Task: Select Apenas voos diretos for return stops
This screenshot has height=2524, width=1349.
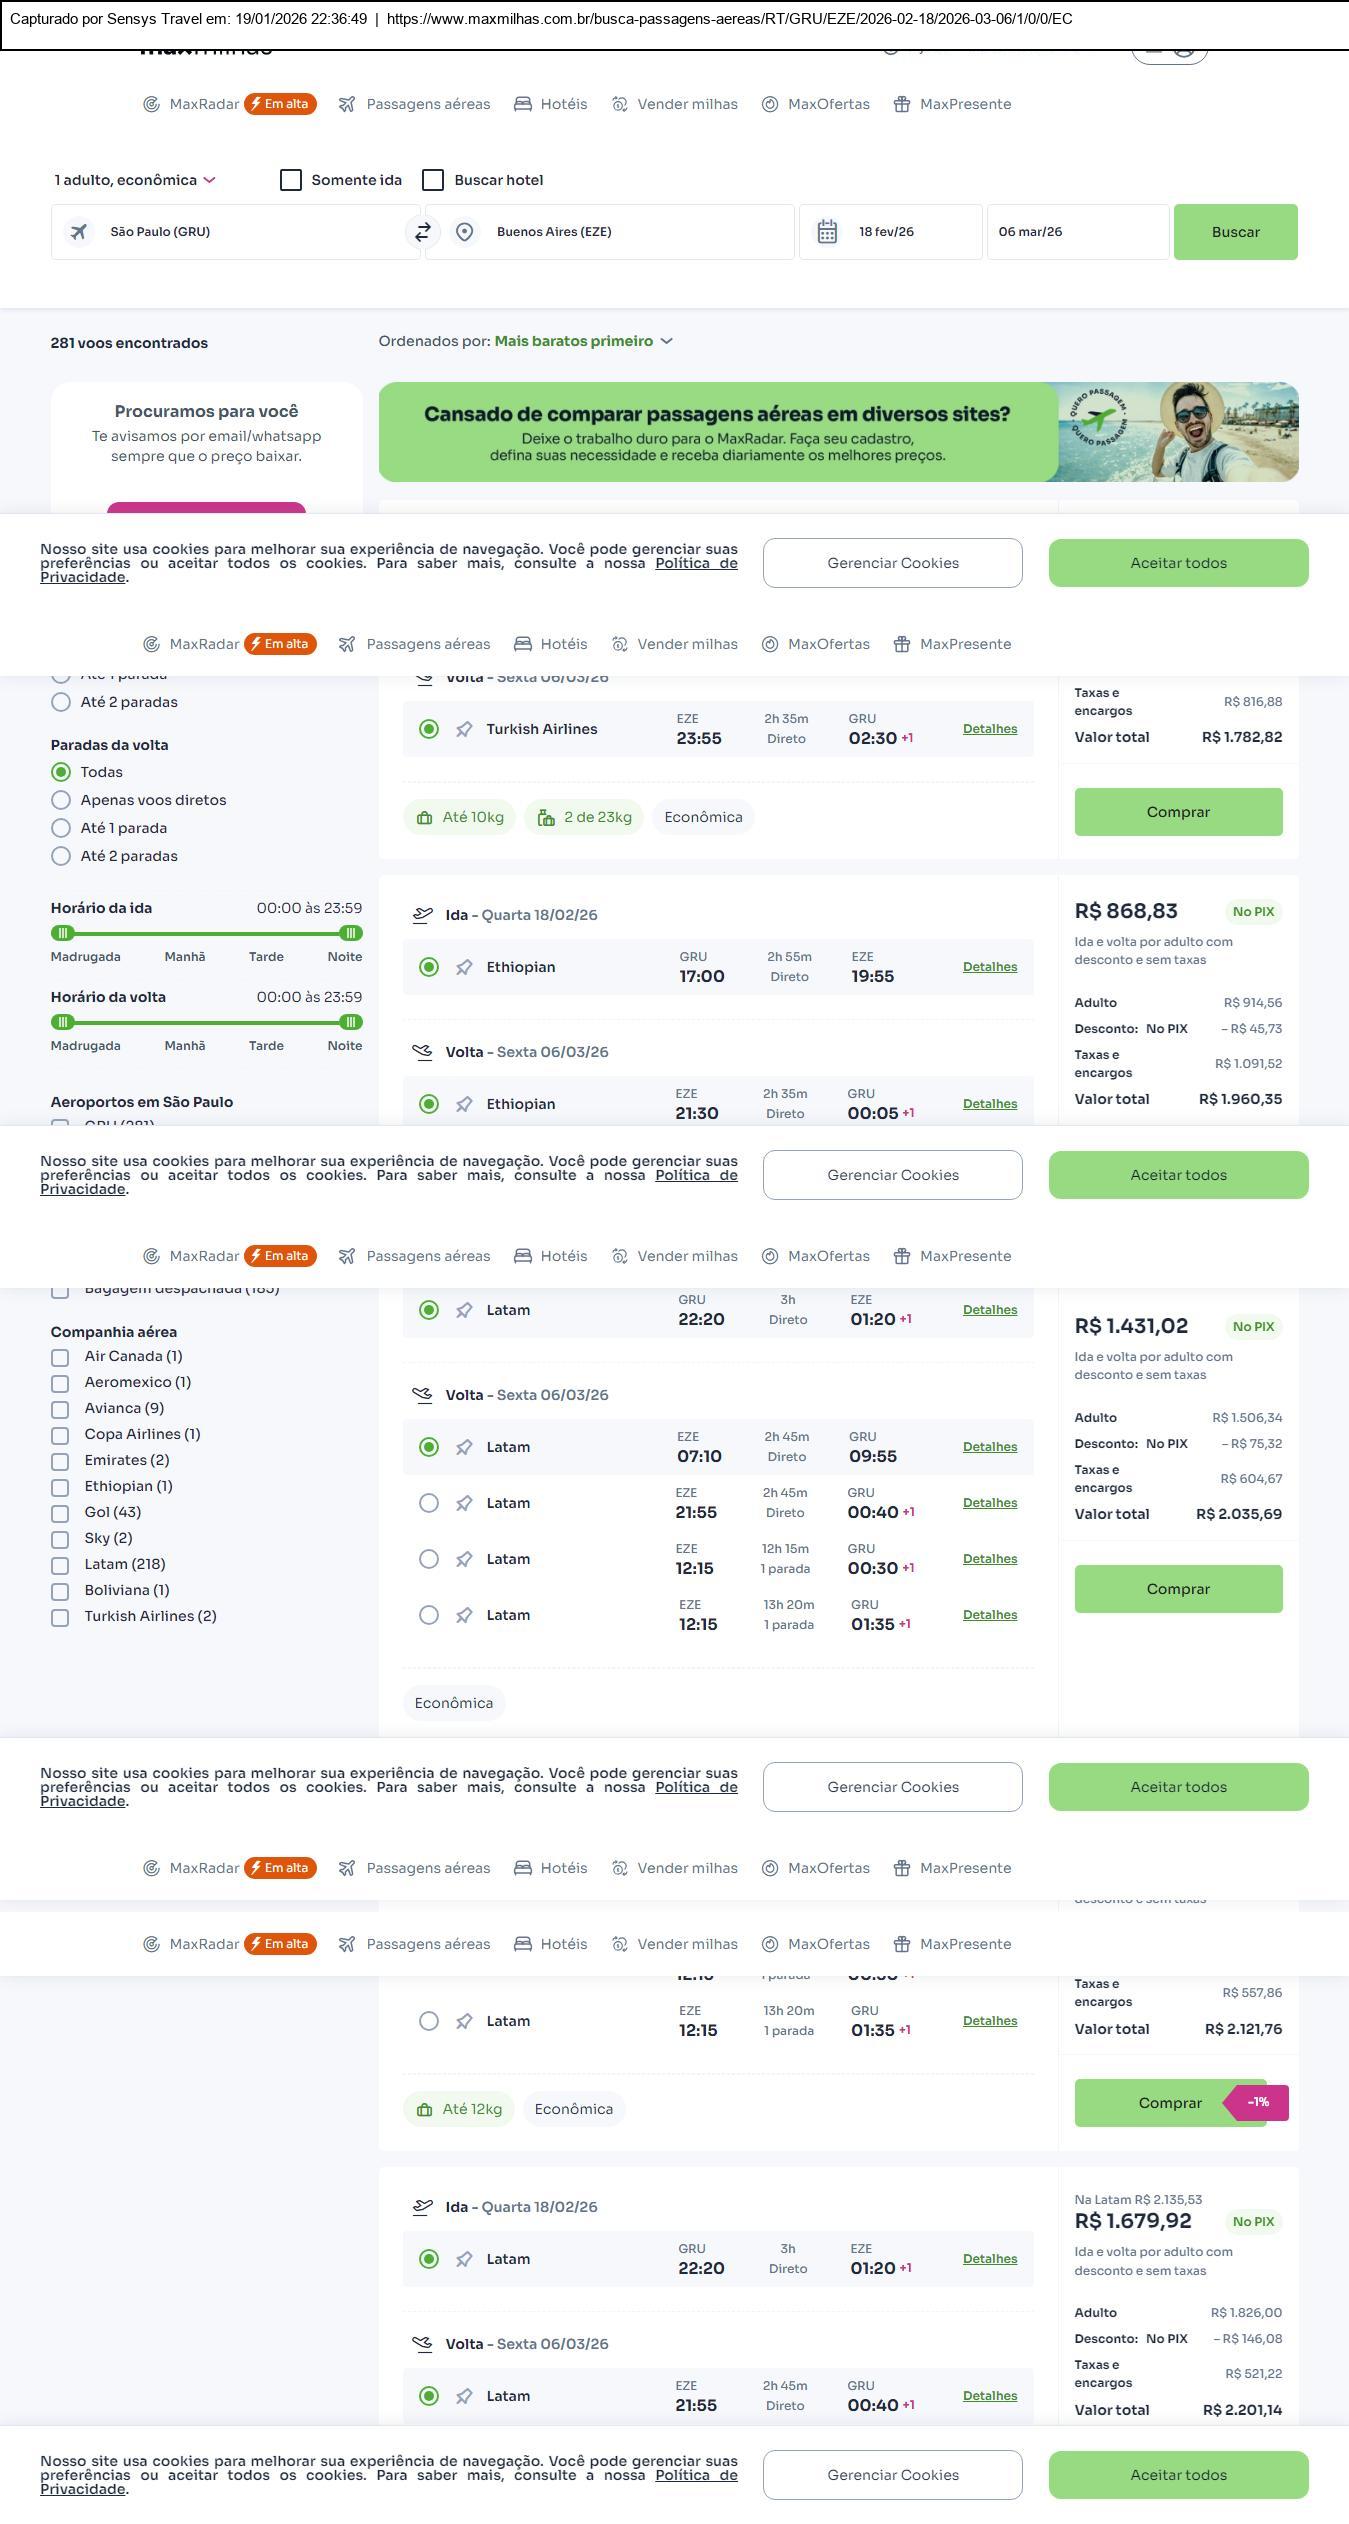Action: pos(61,800)
